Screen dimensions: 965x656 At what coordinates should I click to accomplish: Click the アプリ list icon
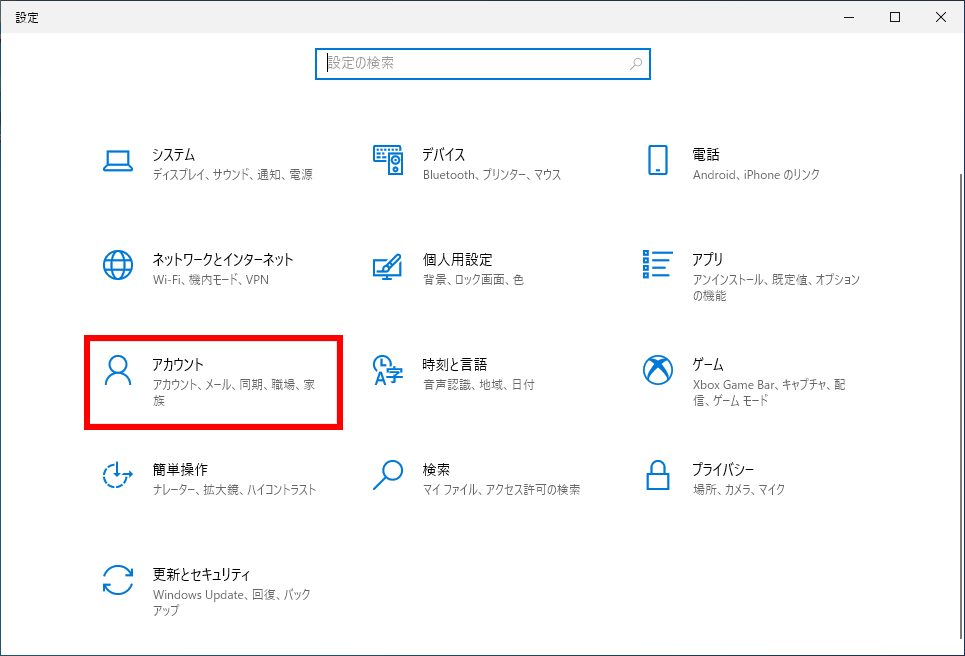[657, 265]
